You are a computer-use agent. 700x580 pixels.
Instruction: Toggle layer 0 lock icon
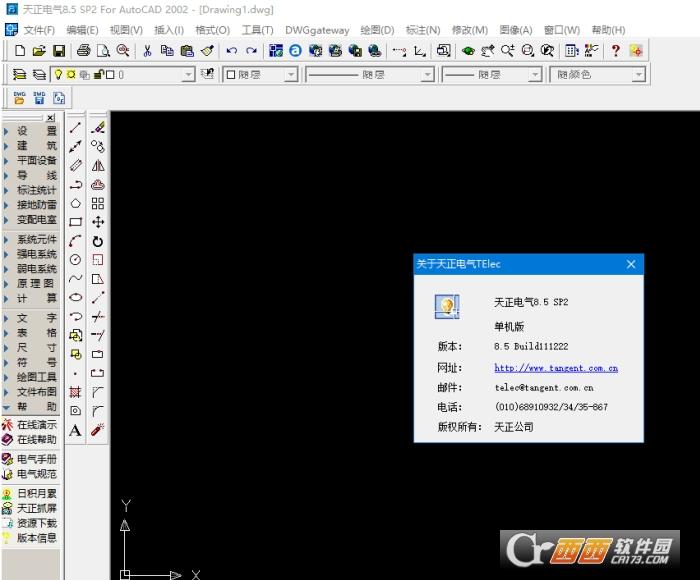click(x=98, y=75)
